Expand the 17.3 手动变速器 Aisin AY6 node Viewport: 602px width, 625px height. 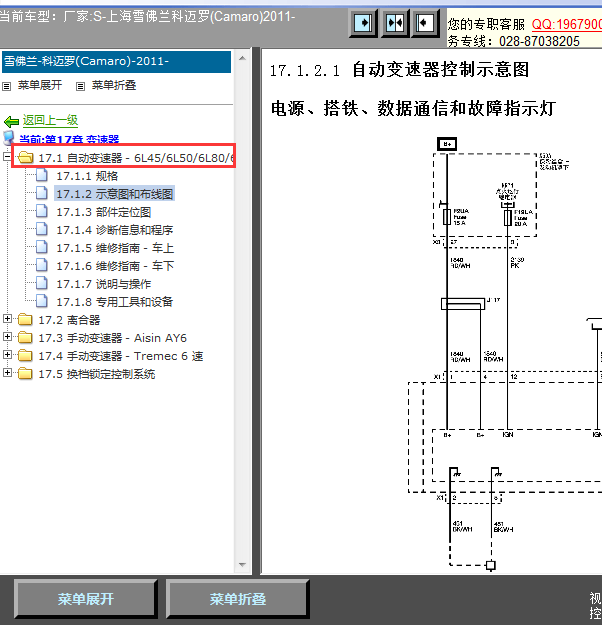(7, 336)
